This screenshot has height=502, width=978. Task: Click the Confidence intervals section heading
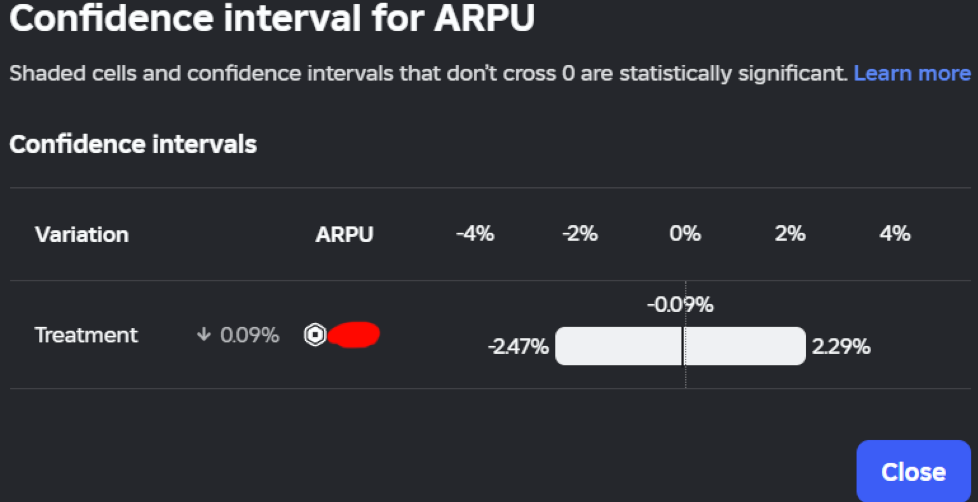(x=133, y=145)
